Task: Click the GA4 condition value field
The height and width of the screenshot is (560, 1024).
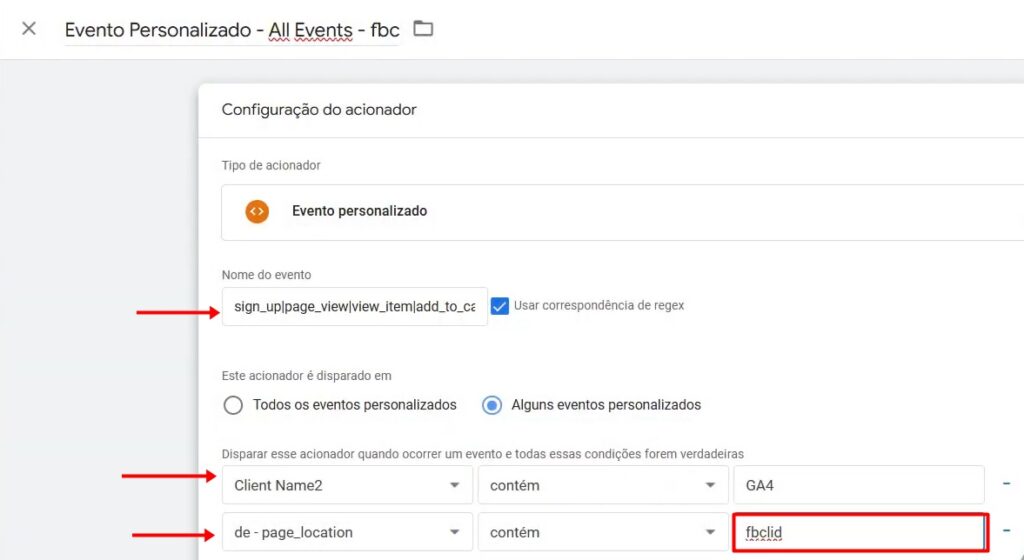Action: pos(858,485)
